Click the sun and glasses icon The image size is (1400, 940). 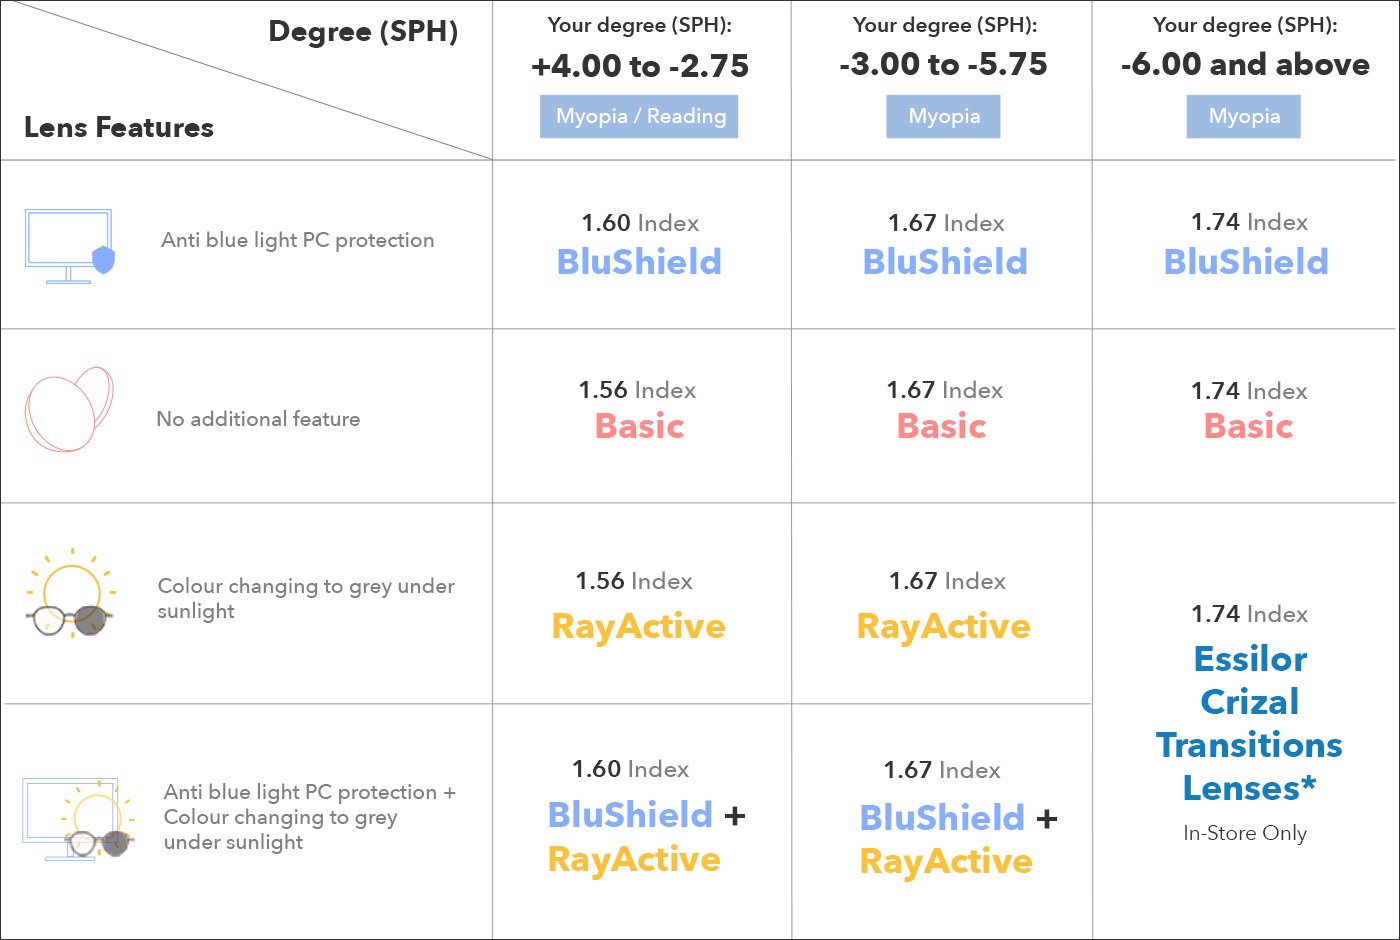[70, 593]
